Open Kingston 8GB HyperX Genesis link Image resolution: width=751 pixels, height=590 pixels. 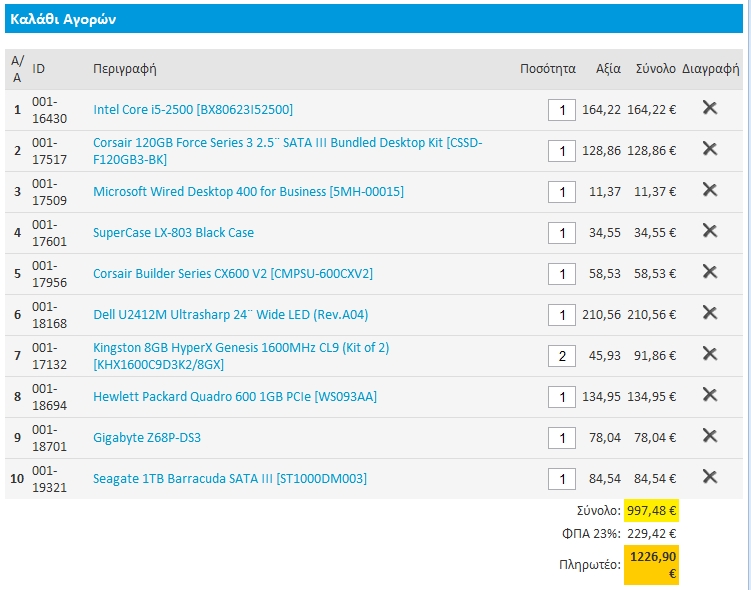241,356
